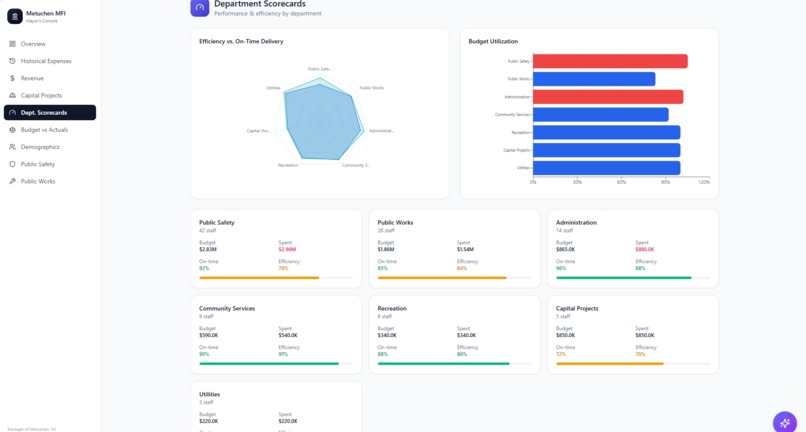806x432 pixels.
Task: Click the Metuchen MFI building logo icon
Action: (x=14, y=16)
